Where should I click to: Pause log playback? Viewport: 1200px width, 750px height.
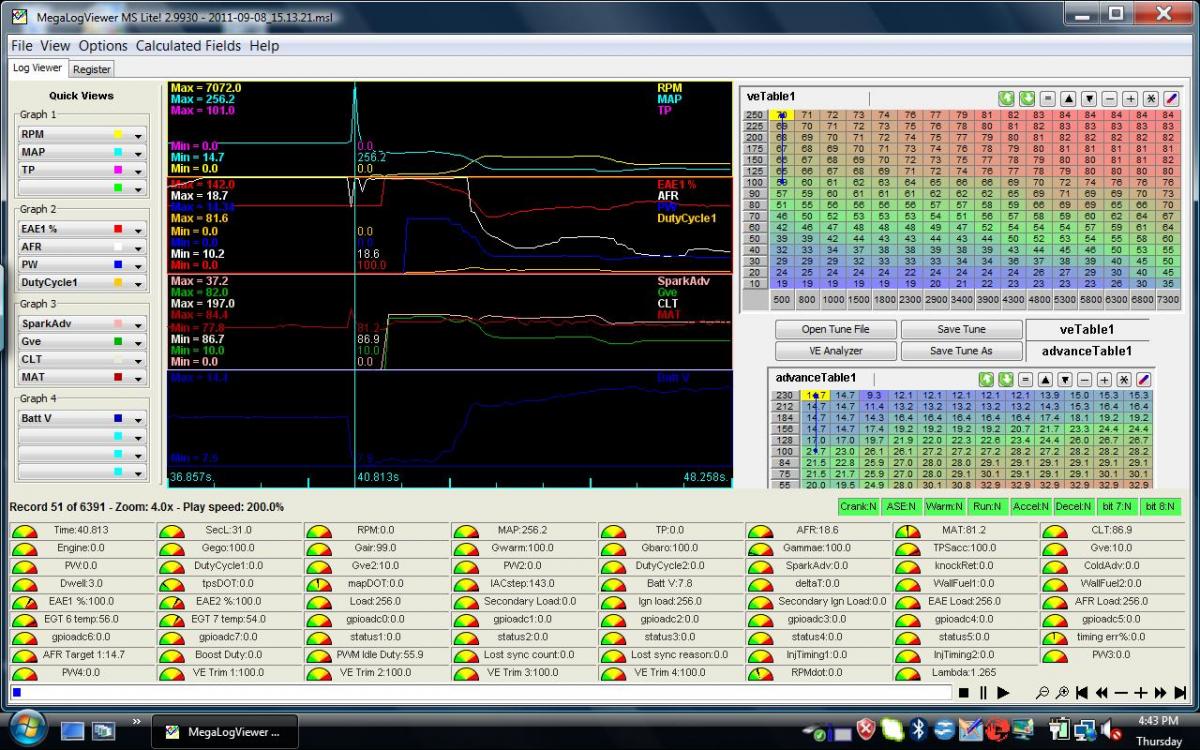tap(983, 692)
